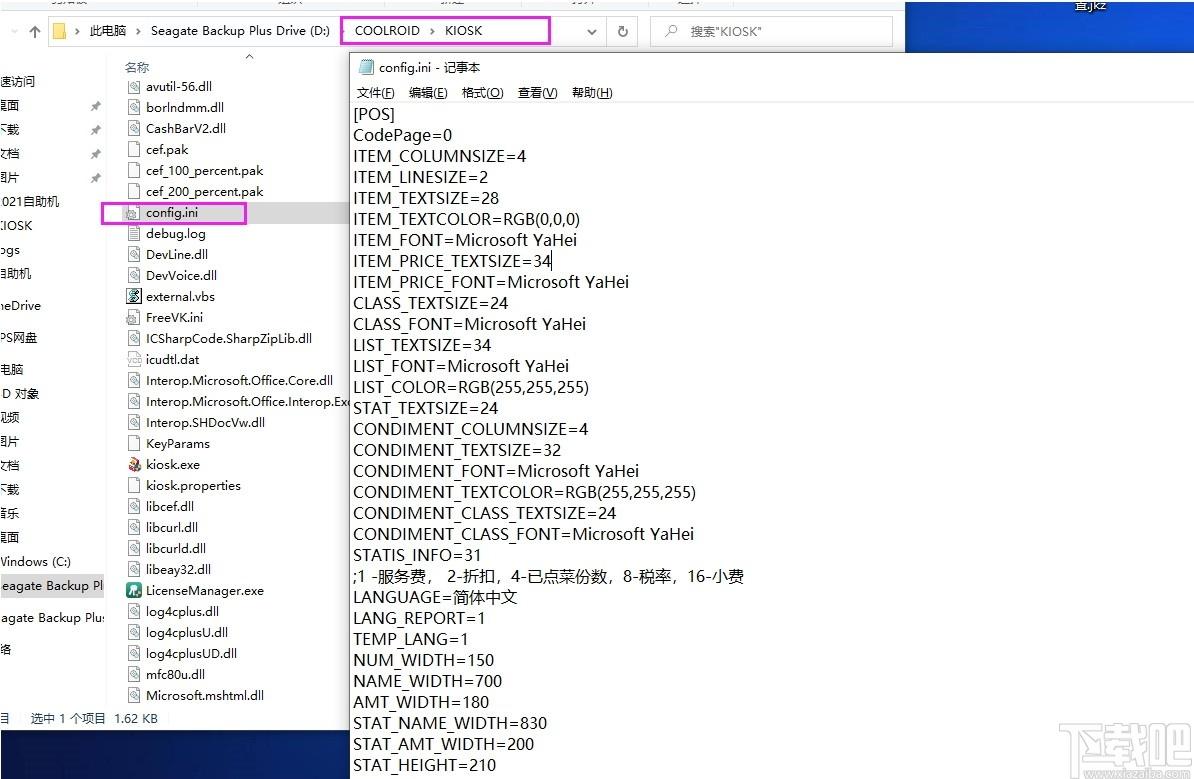Screen dimensions: 1194x779
Task: Open the 格式(O) menu in Notepad
Action: pyautogui.click(x=482, y=93)
